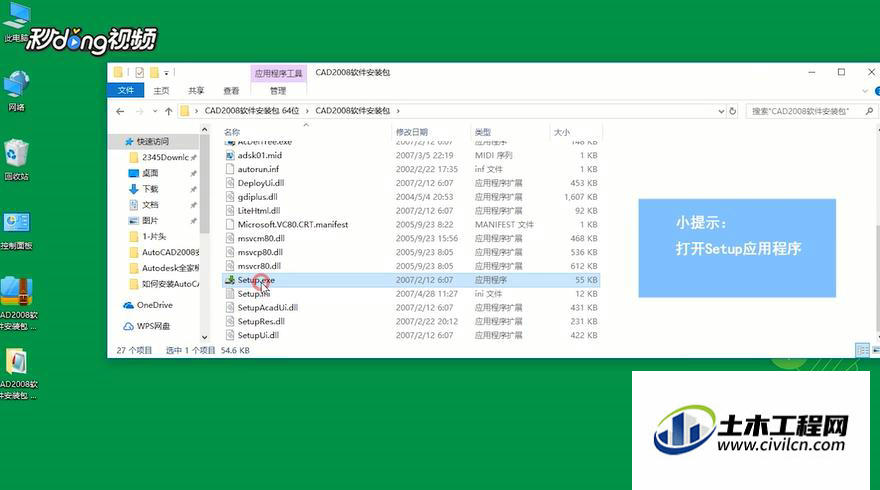Click the properties quick access icon
Image resolution: width=880 pixels, height=490 pixels.
pyautogui.click(x=140, y=72)
